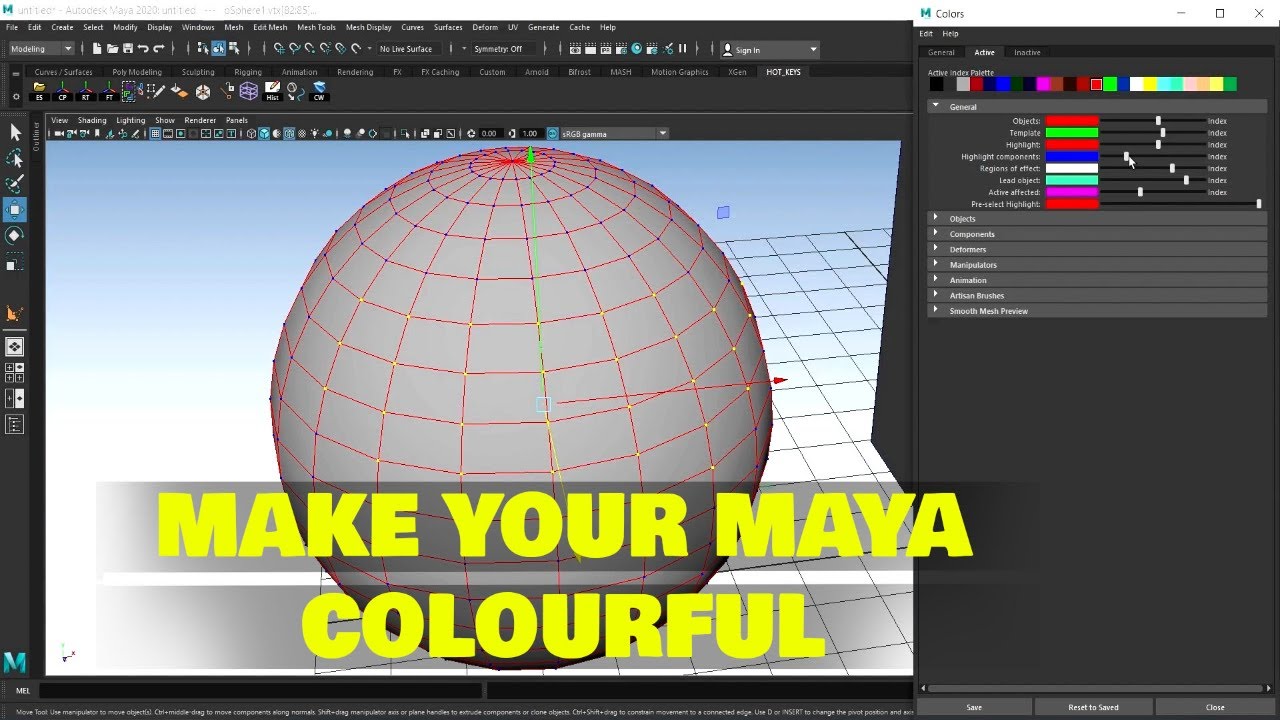Click the Save Scene floppy icon
Image resolution: width=1280 pixels, height=720 pixels.
click(x=127, y=48)
